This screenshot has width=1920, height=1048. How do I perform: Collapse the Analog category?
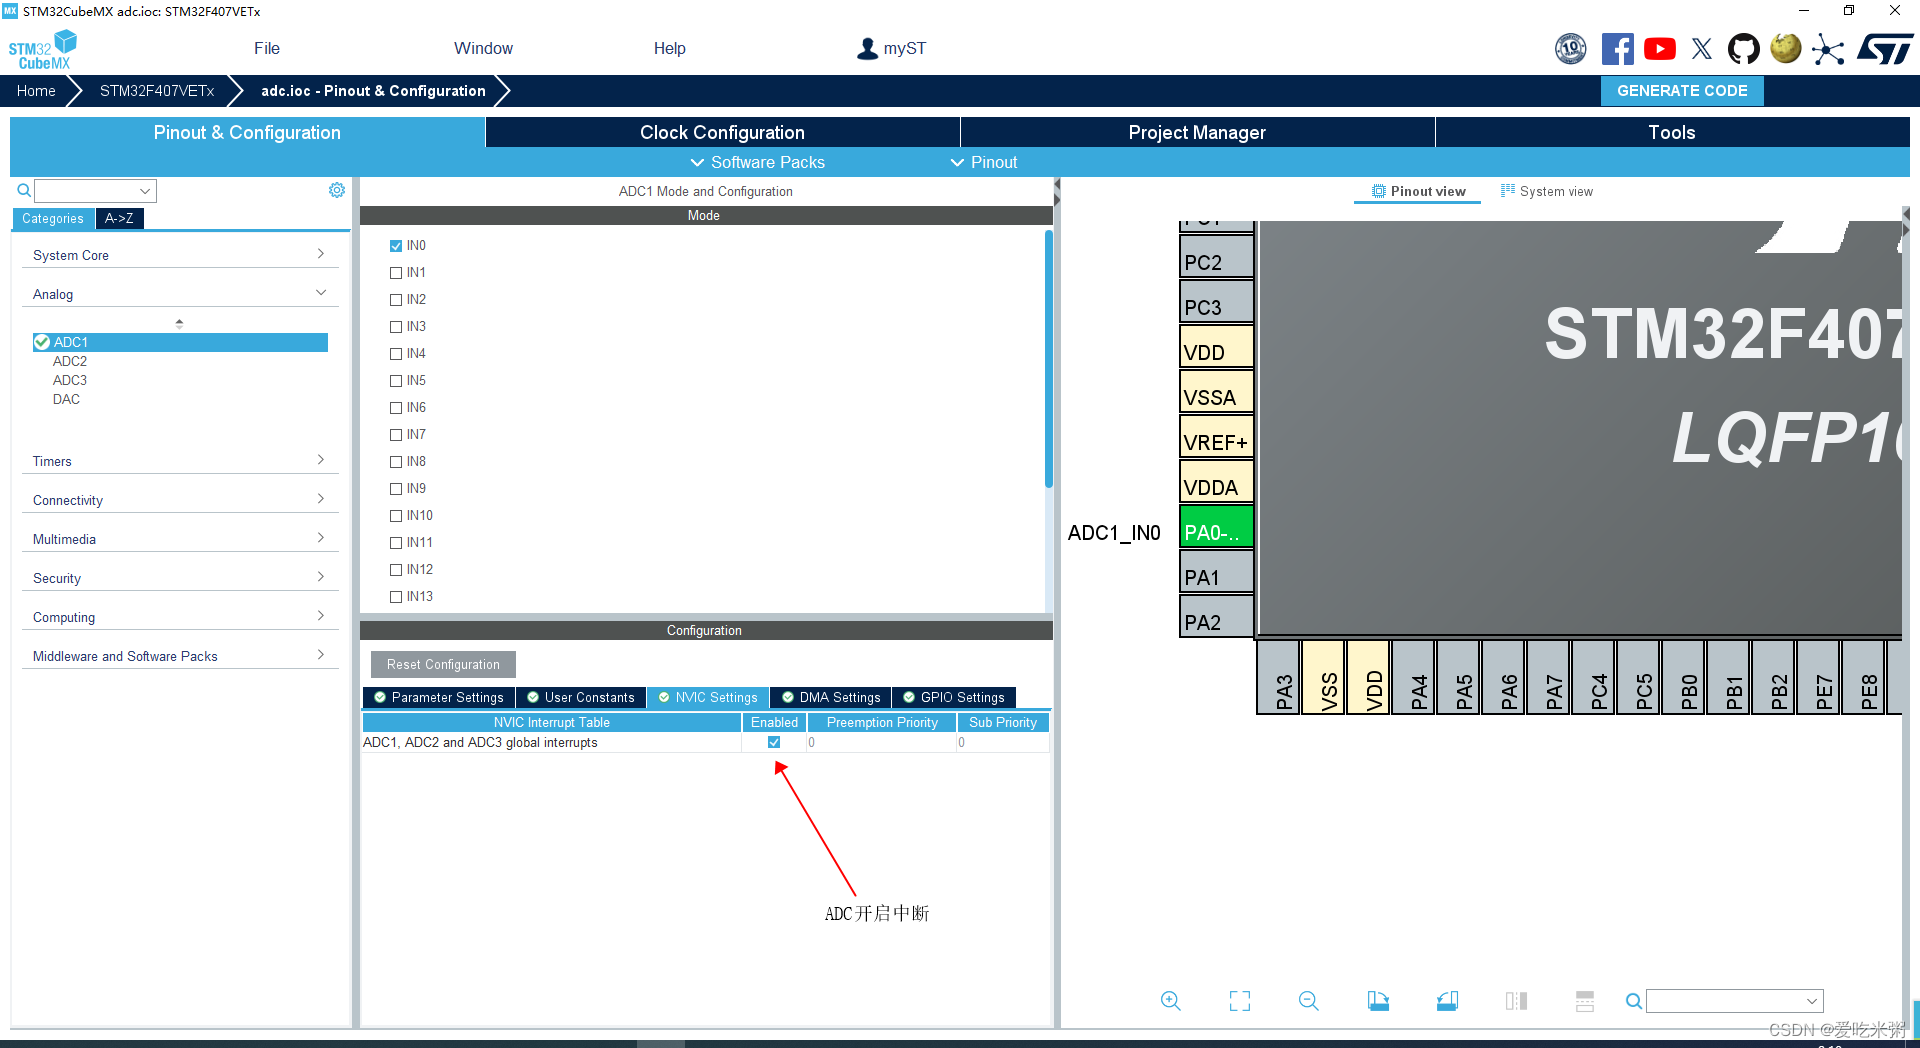pyautogui.click(x=180, y=294)
